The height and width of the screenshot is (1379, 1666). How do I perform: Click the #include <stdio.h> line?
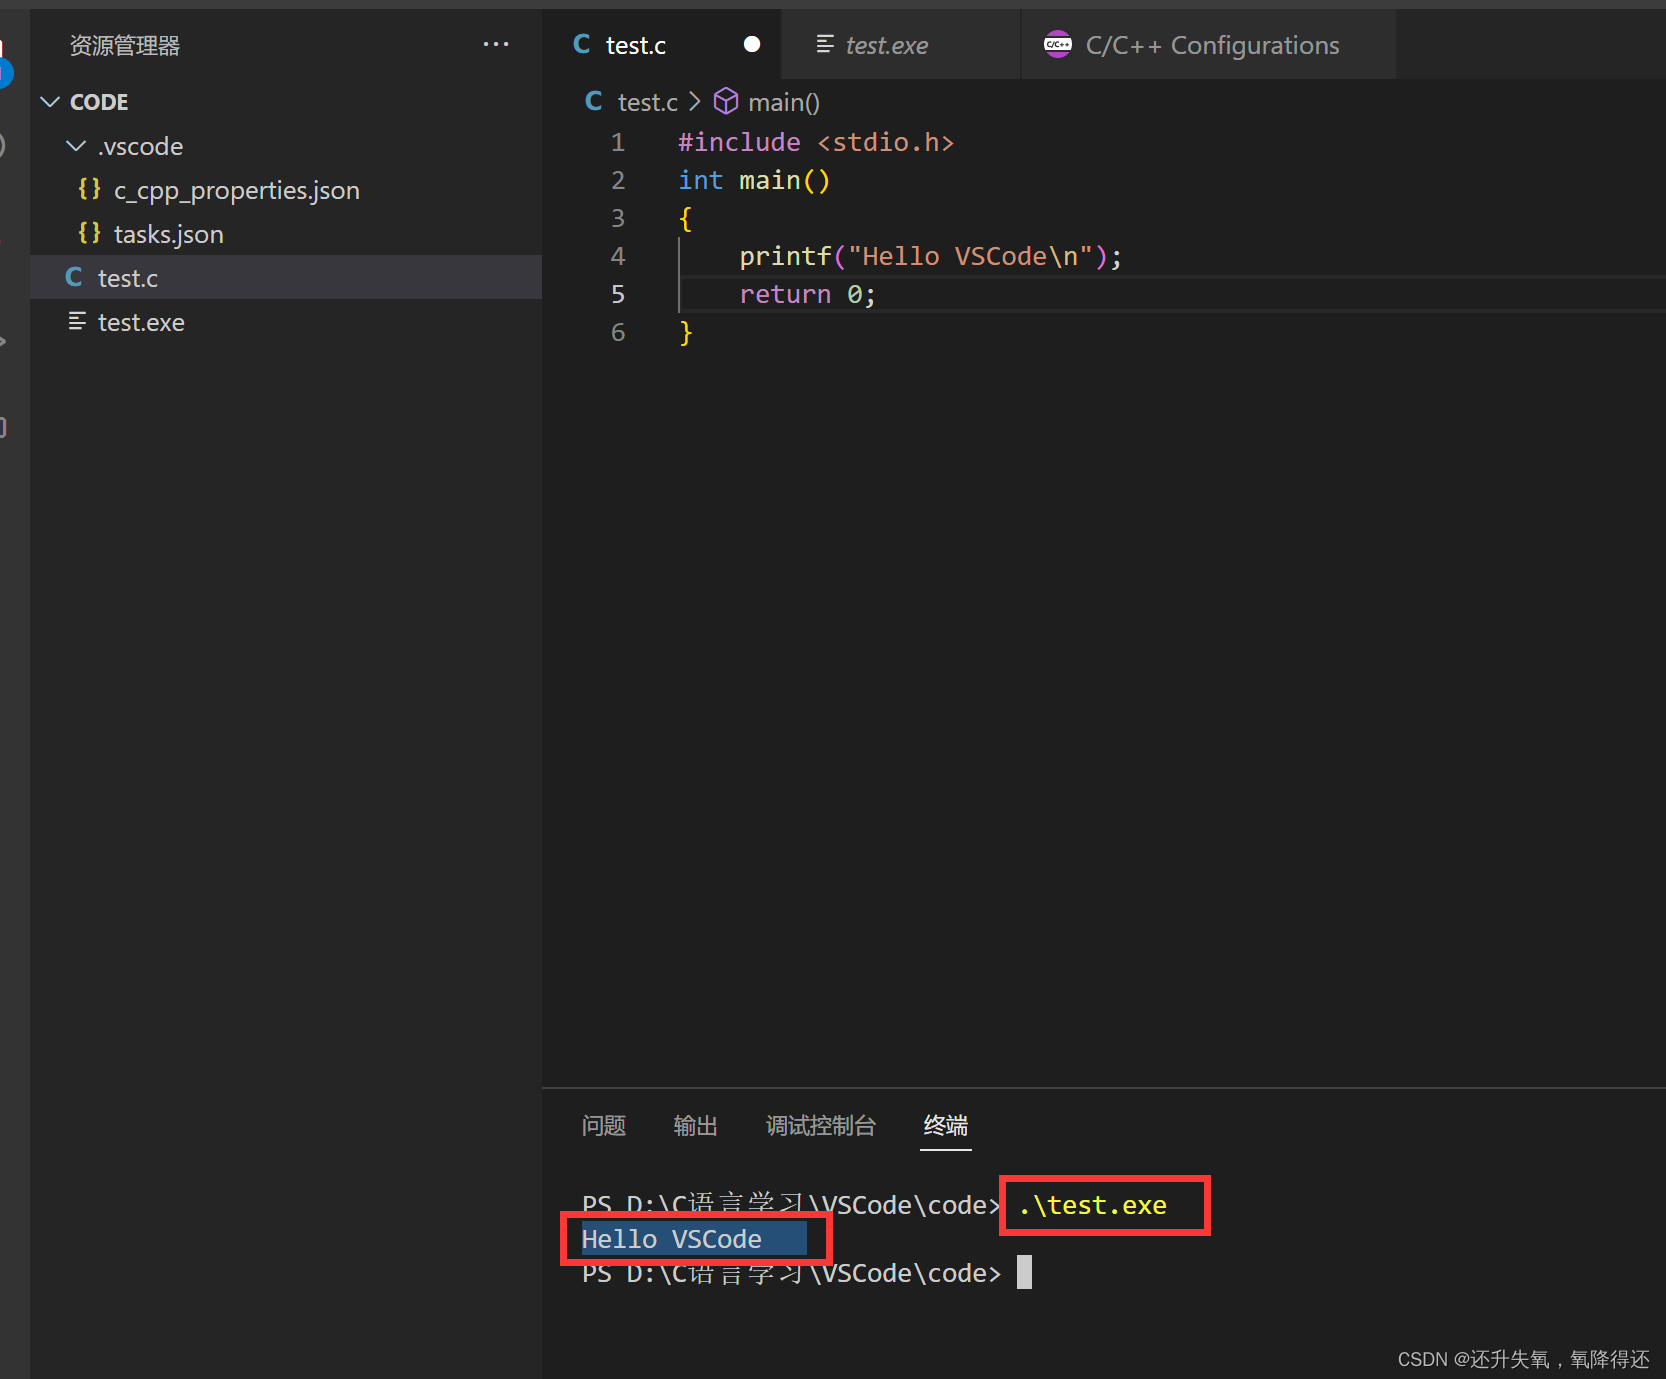point(816,142)
